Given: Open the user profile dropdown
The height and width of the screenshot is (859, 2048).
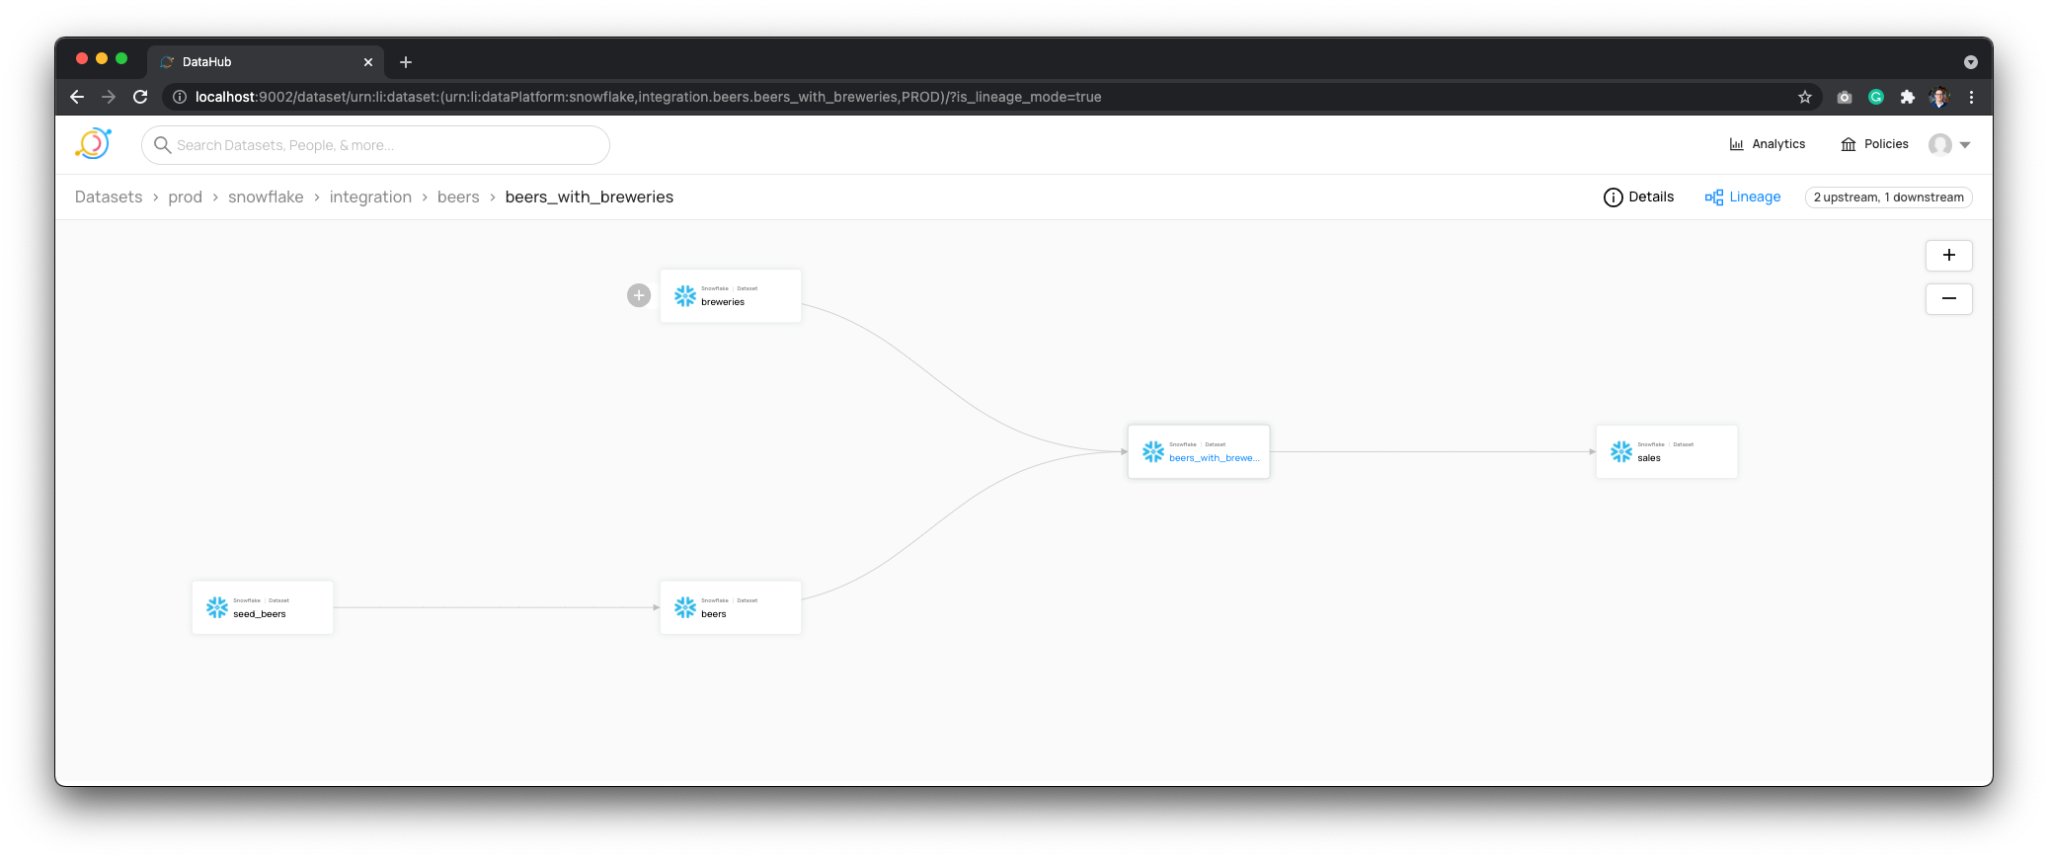Looking at the screenshot, I should click(x=1950, y=145).
